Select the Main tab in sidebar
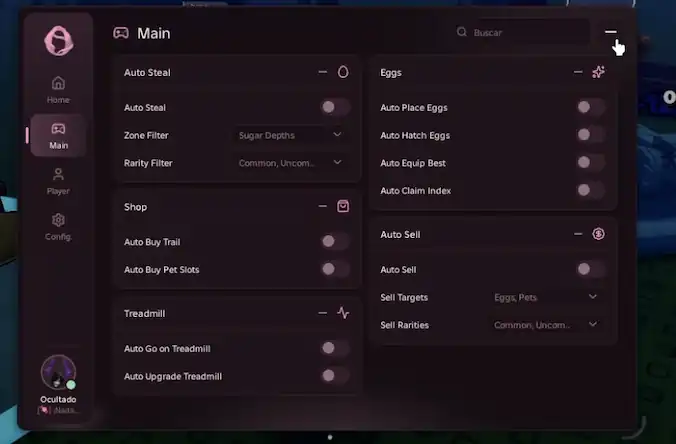Viewport: 676px width, 444px height. pos(58,135)
